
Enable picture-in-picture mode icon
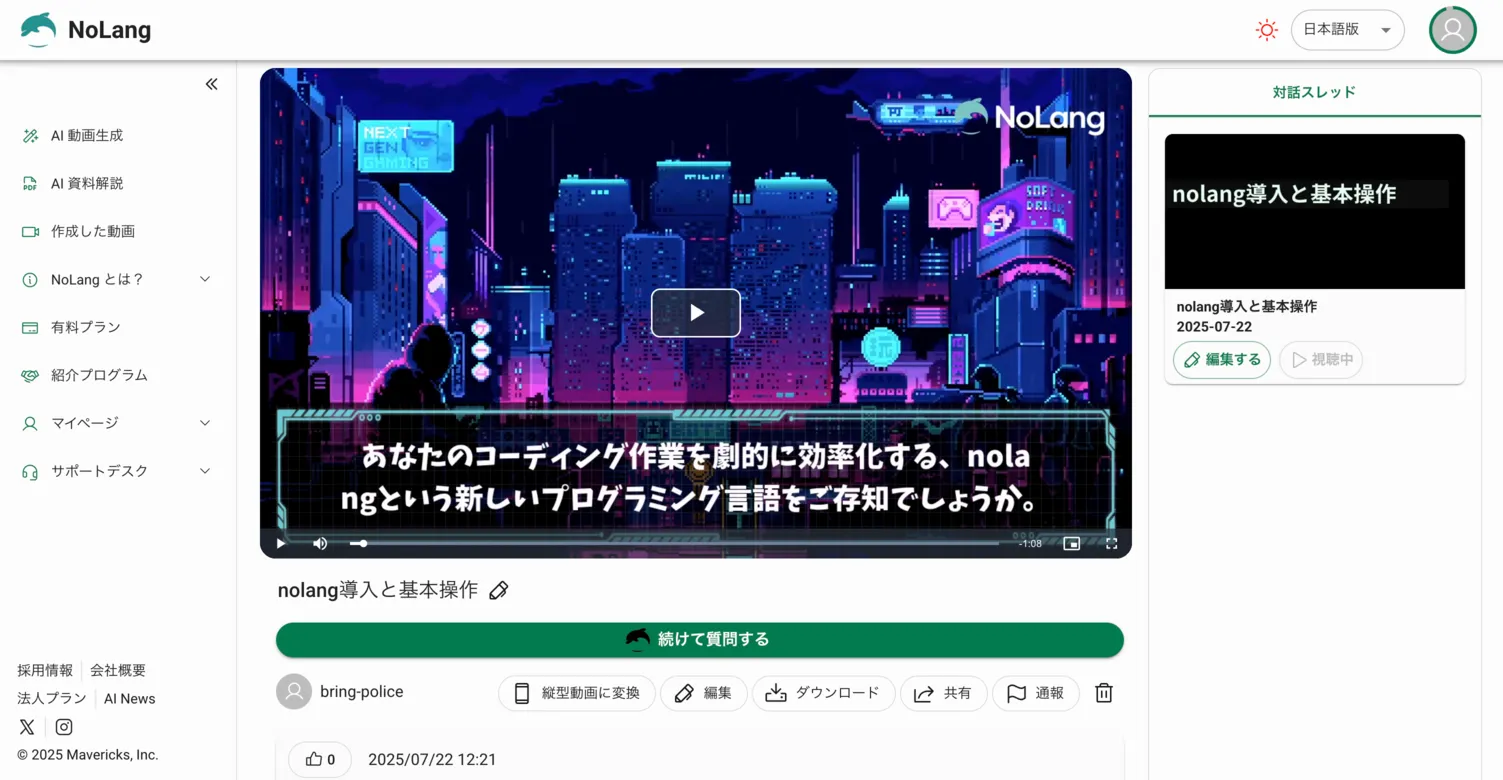pos(1071,544)
